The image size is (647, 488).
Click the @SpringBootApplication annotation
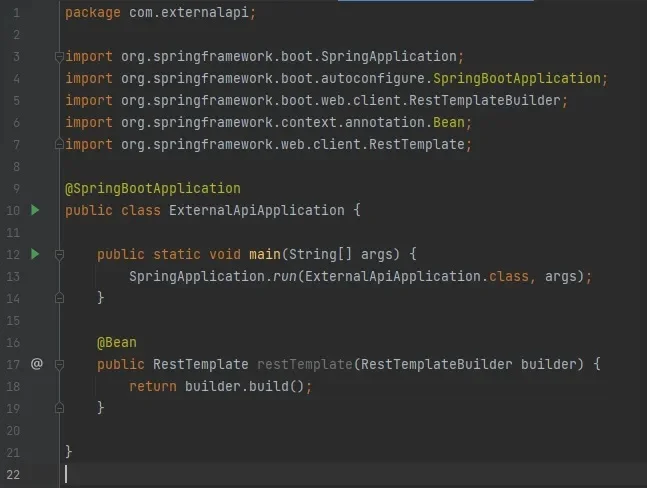tap(153, 189)
